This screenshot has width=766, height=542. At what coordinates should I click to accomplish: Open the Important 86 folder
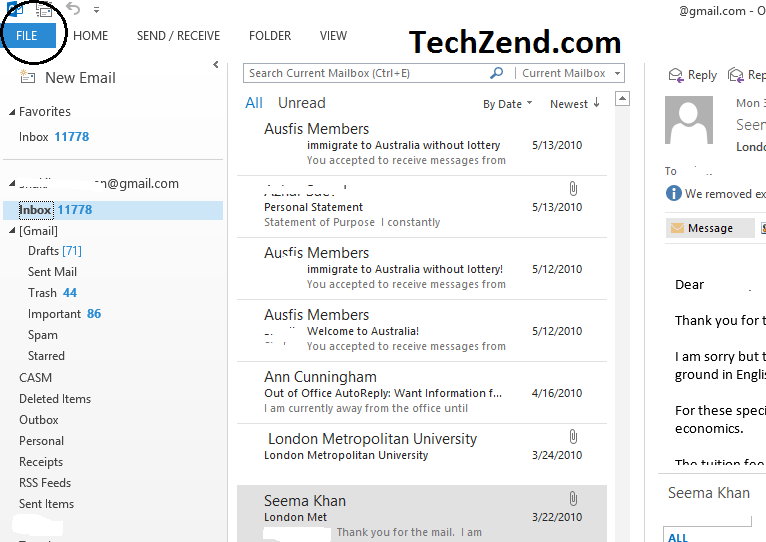(64, 314)
